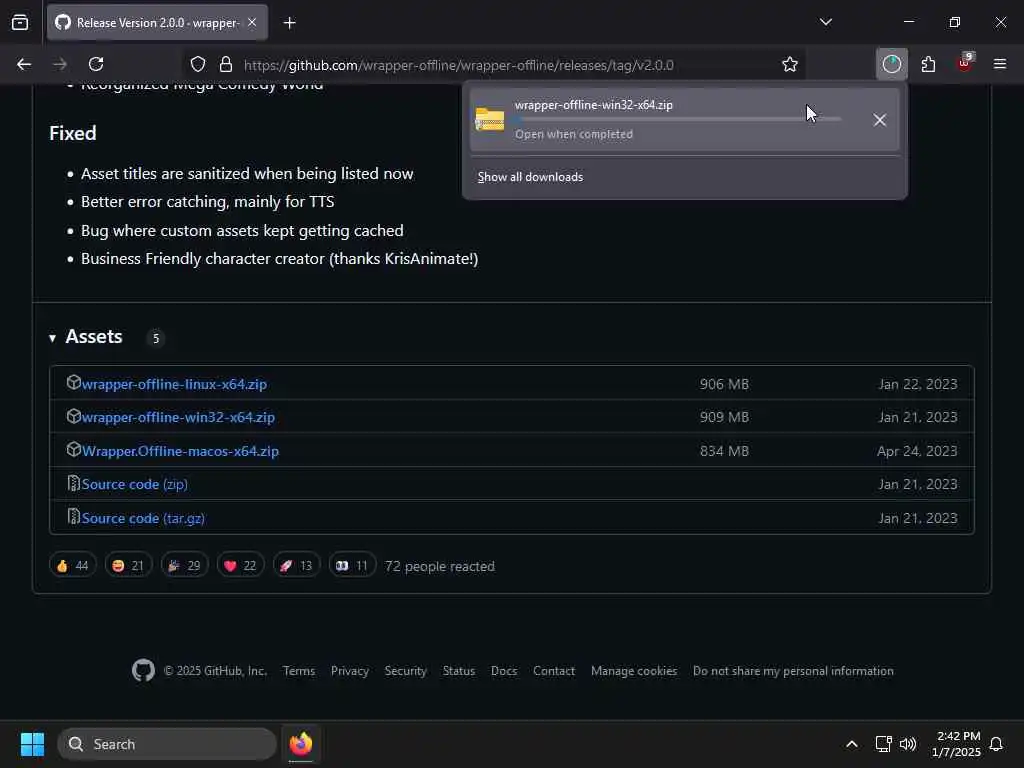The height and width of the screenshot is (768, 1024).
Task: Open the network status tray icon
Action: pyautogui.click(x=883, y=744)
